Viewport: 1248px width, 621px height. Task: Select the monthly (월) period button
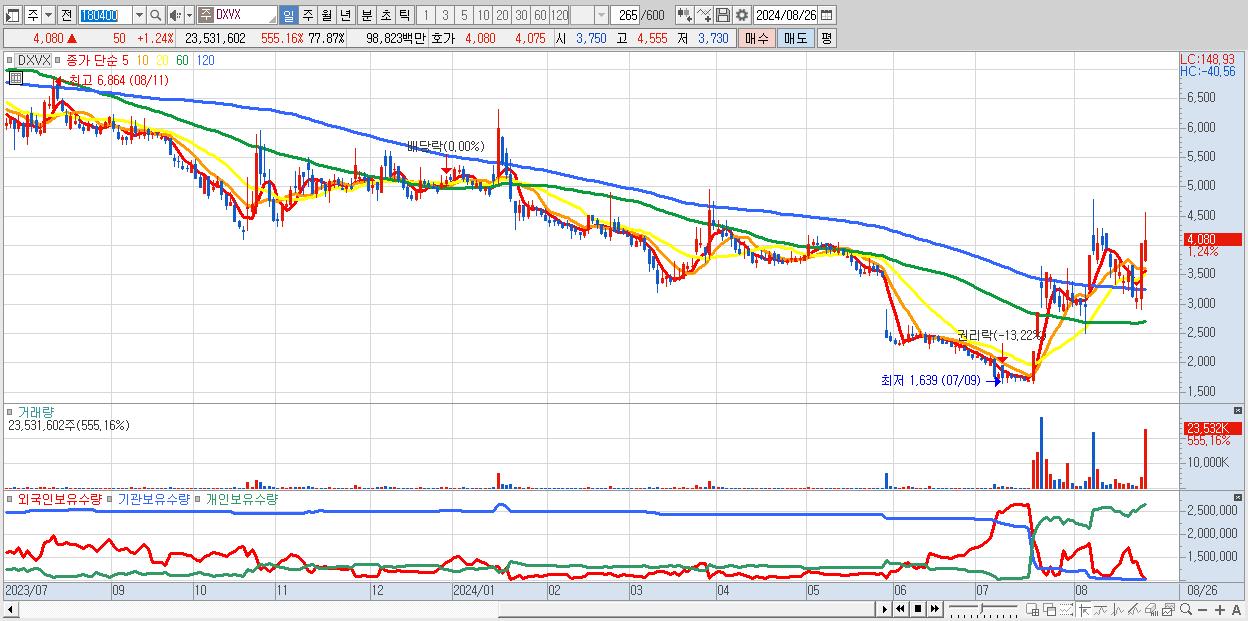click(326, 15)
